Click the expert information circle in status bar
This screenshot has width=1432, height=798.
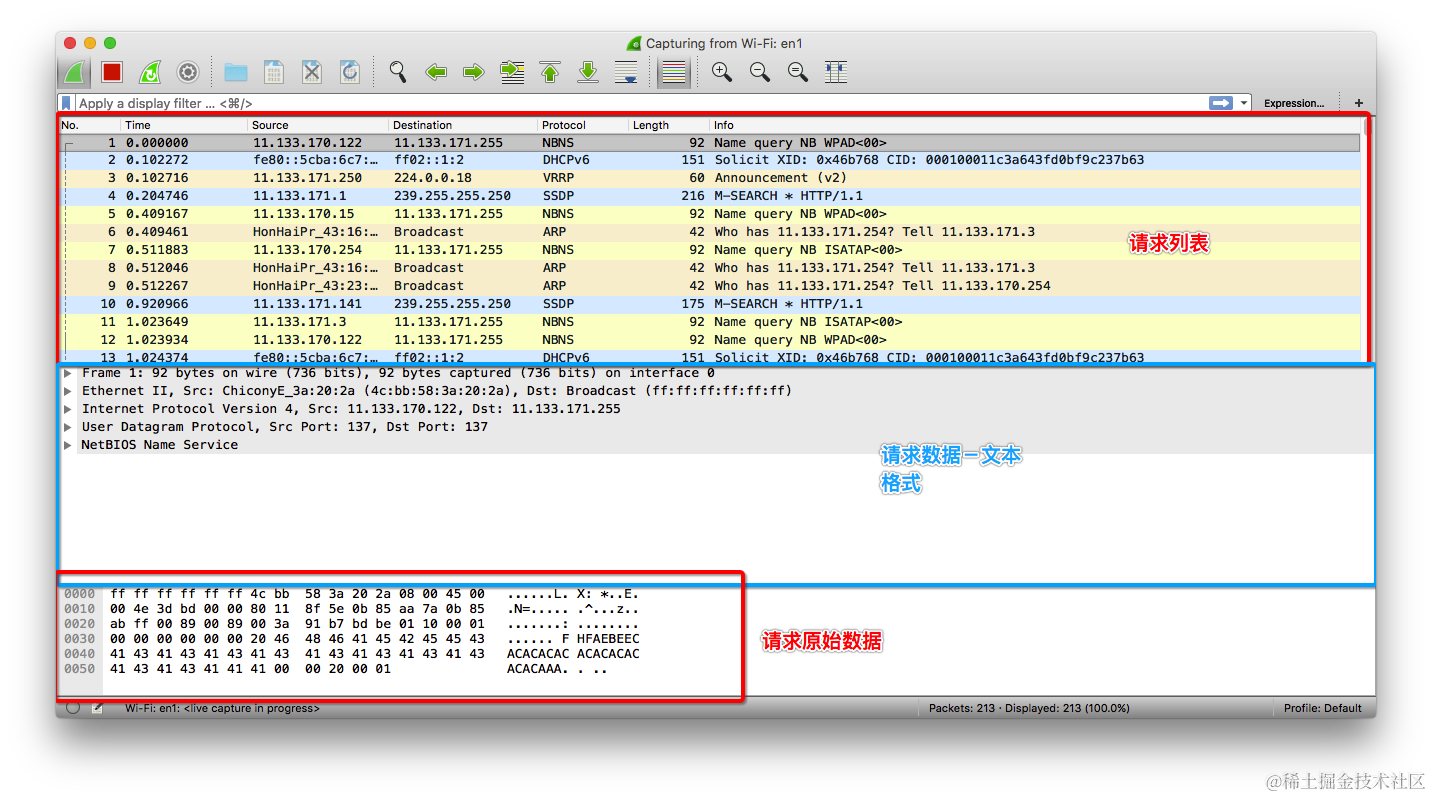pyautogui.click(x=72, y=708)
